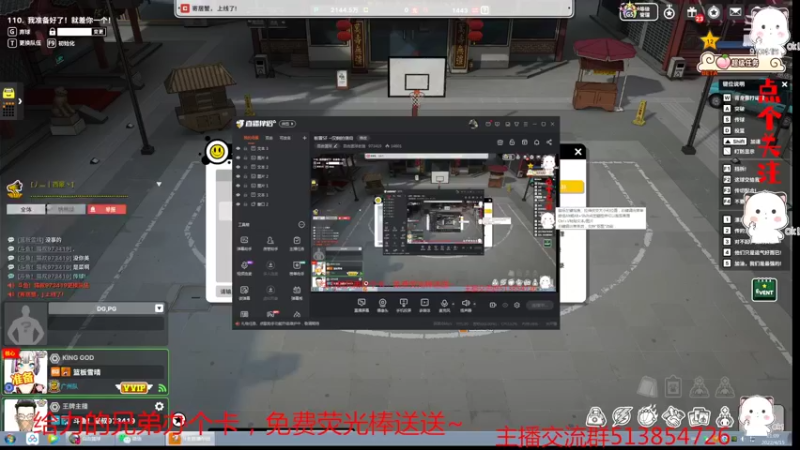
Task: Open the clipboard task tool in toolbox
Action: point(296,243)
